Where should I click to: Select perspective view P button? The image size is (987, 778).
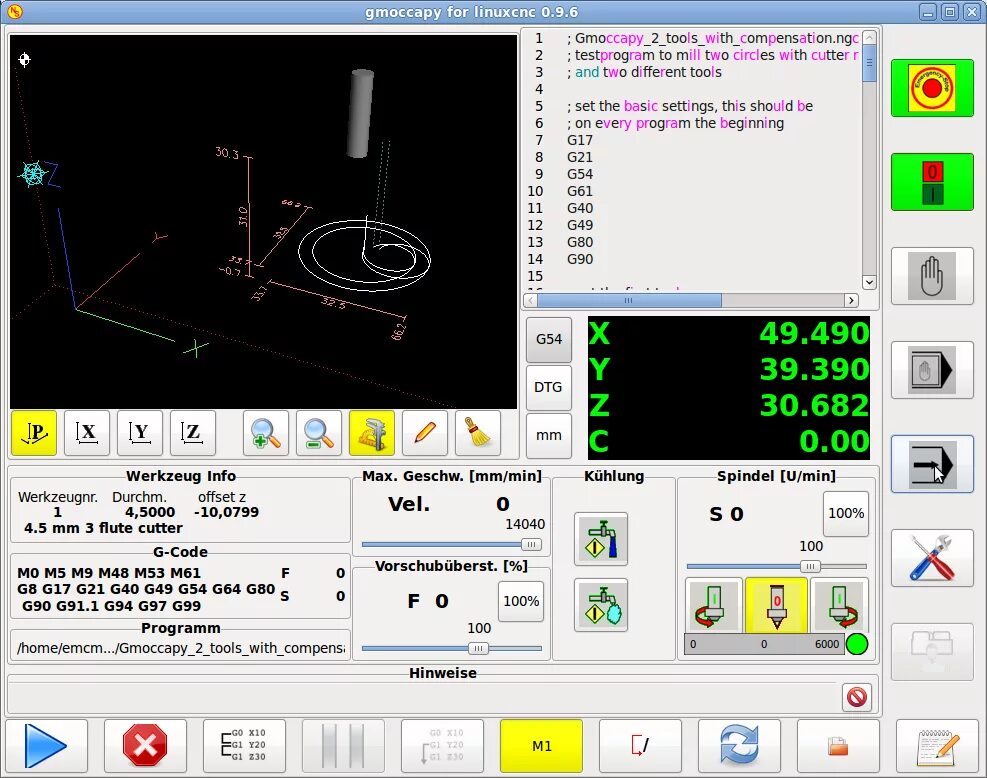point(34,433)
